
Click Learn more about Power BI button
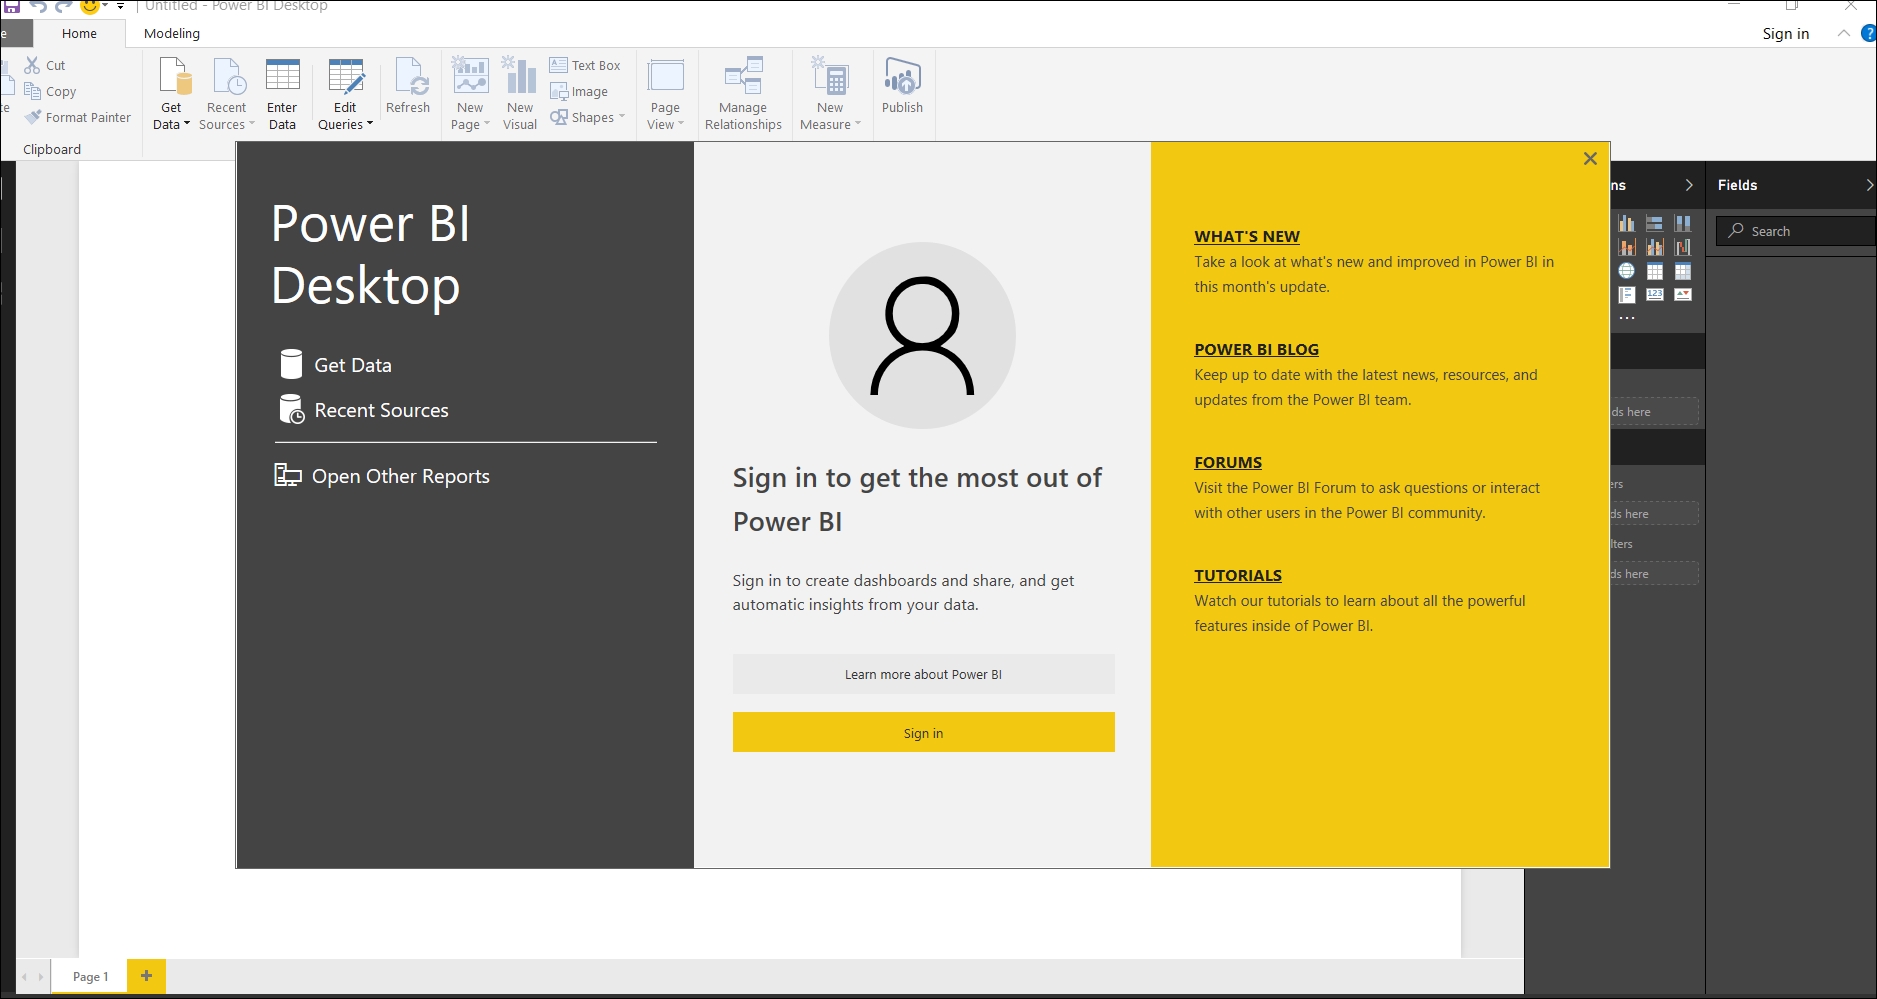(923, 674)
